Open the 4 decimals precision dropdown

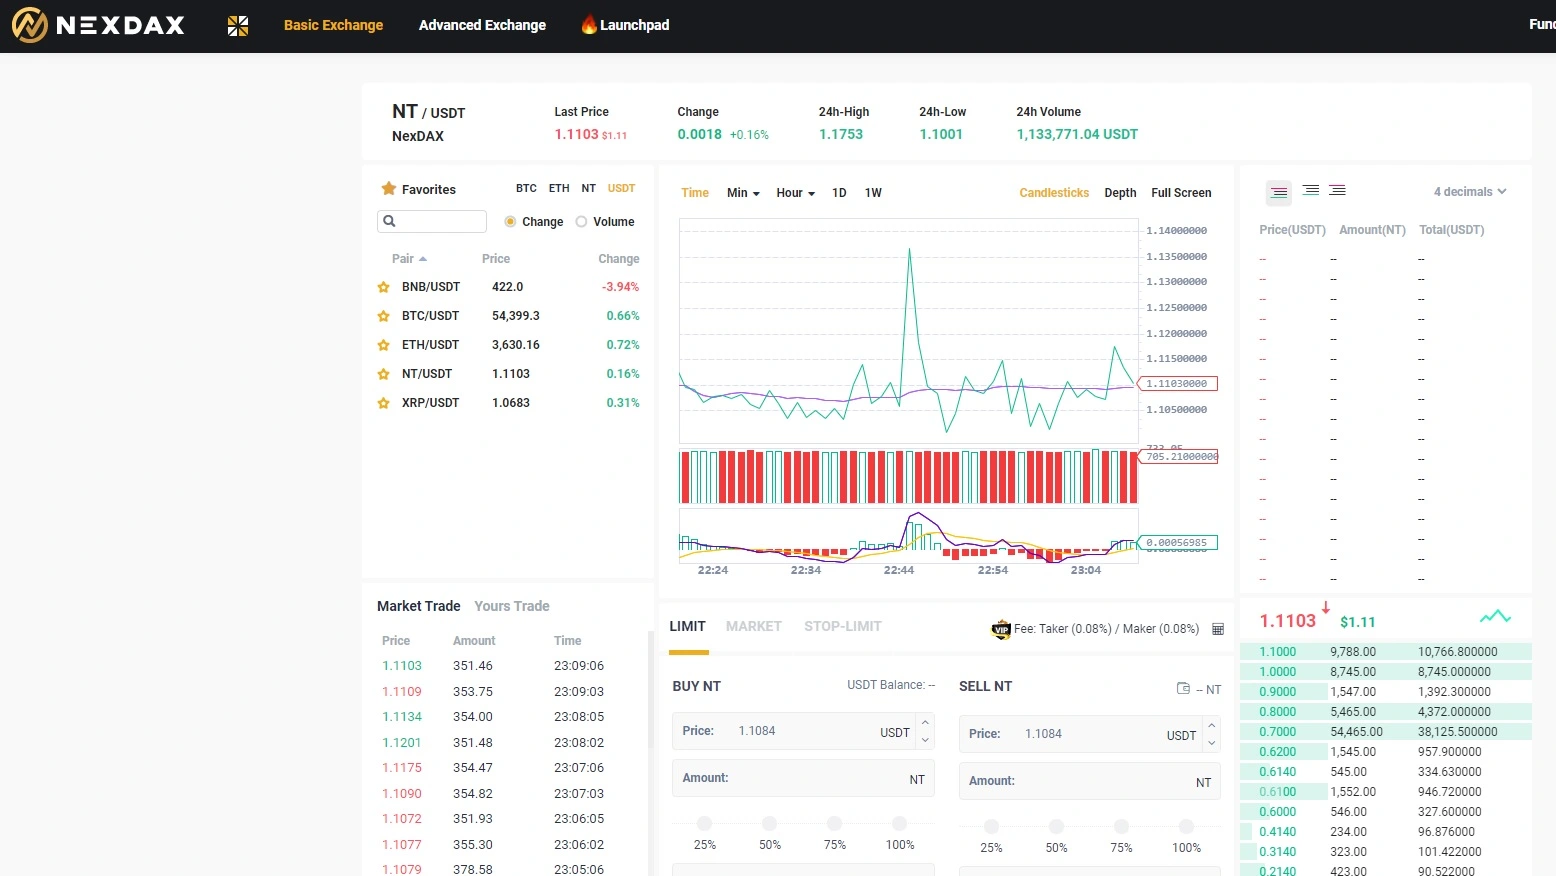pos(1470,192)
